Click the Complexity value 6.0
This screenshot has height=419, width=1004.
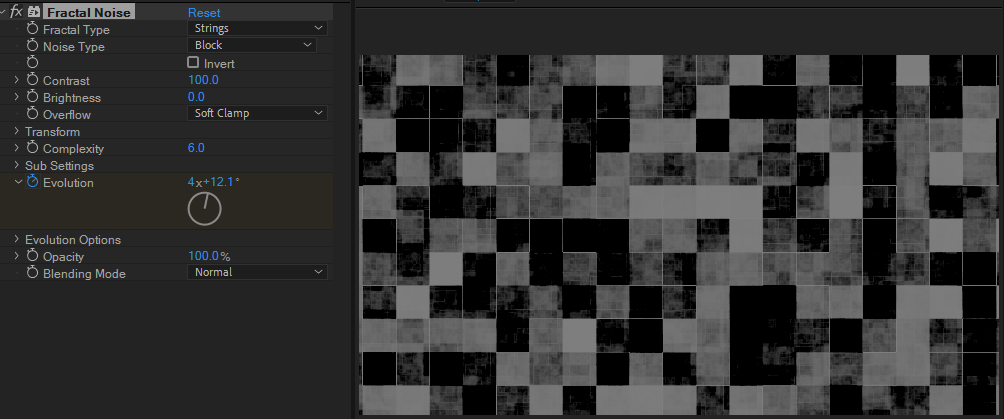(196, 148)
